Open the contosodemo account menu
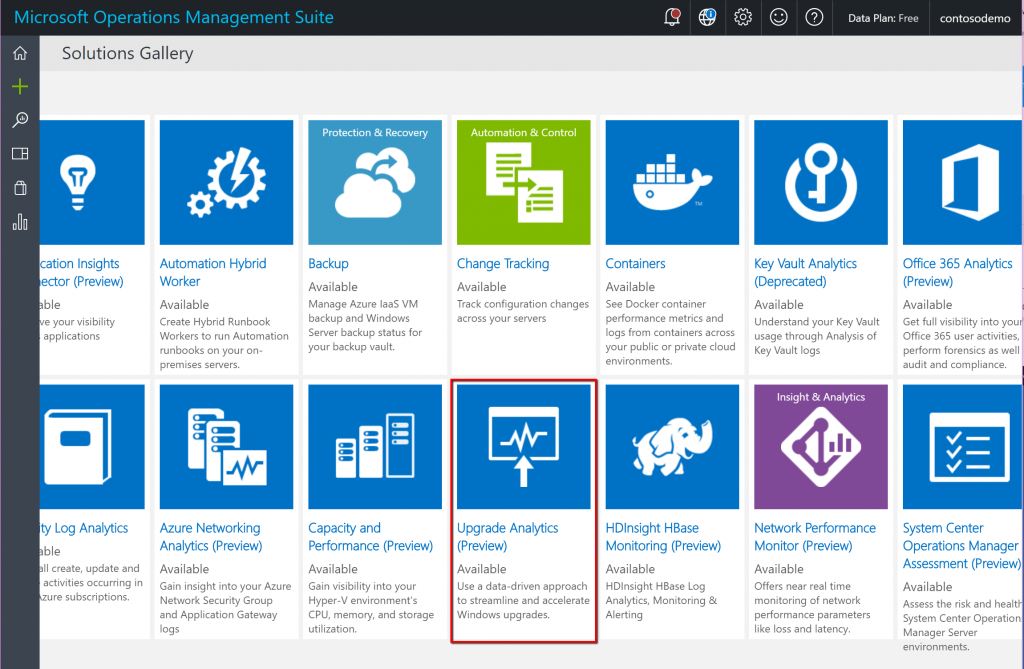 click(x=975, y=18)
